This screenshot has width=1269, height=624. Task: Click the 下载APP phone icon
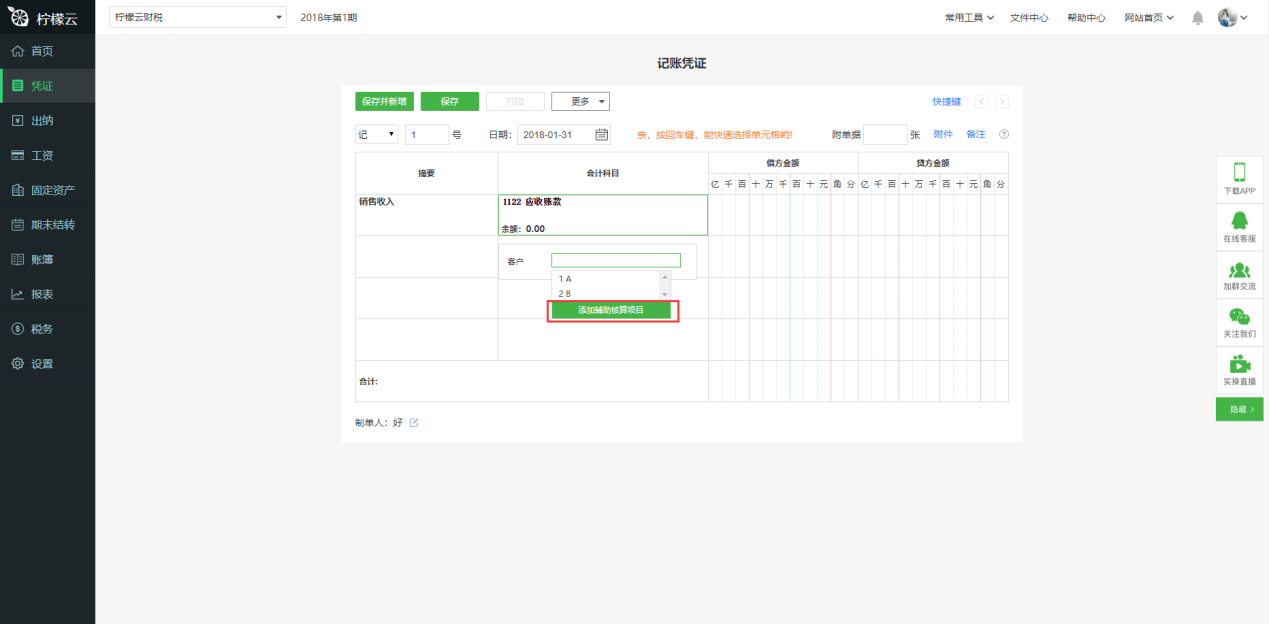tap(1239, 173)
